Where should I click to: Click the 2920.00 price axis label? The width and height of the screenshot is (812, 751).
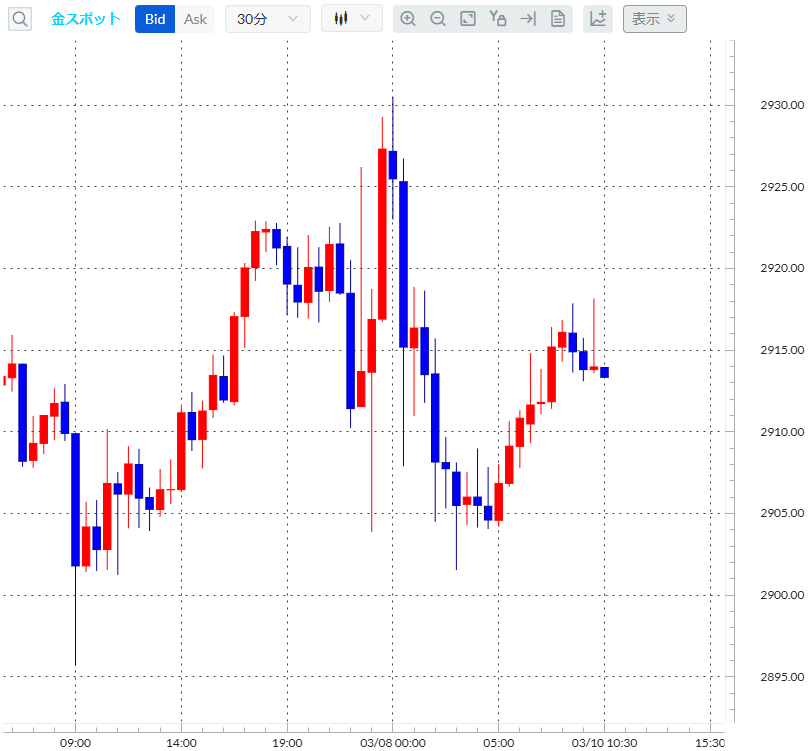coord(782,268)
